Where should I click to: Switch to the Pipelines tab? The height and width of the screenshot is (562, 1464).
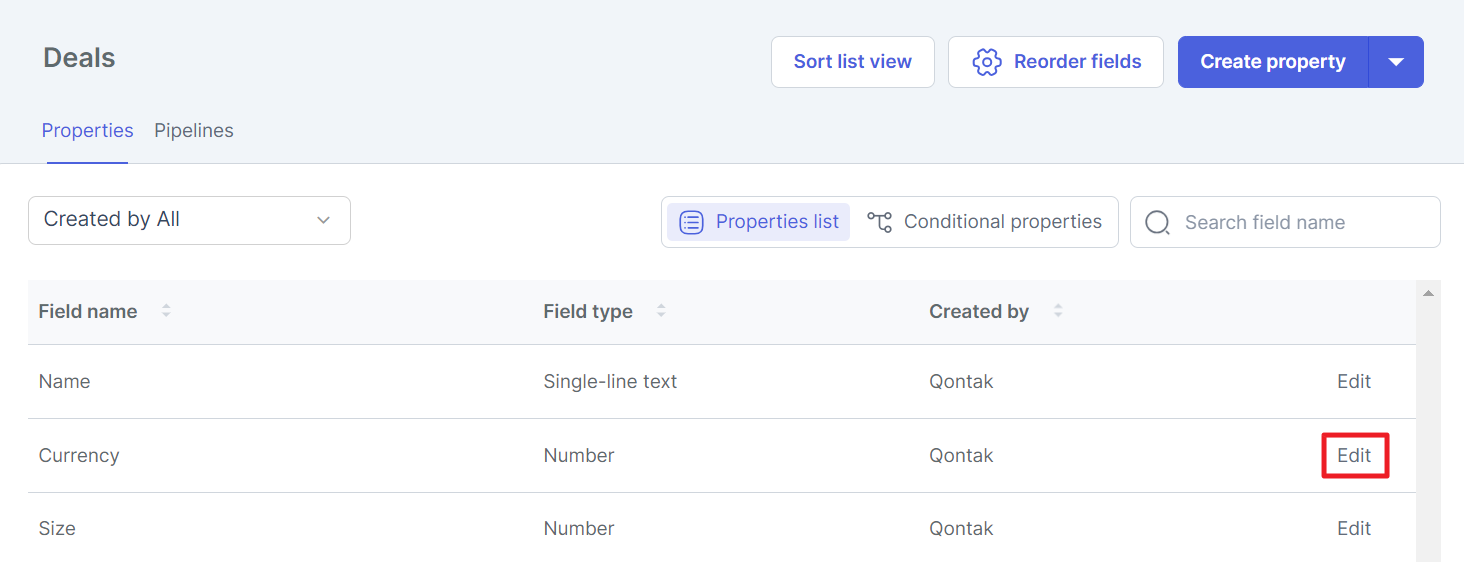[194, 131]
